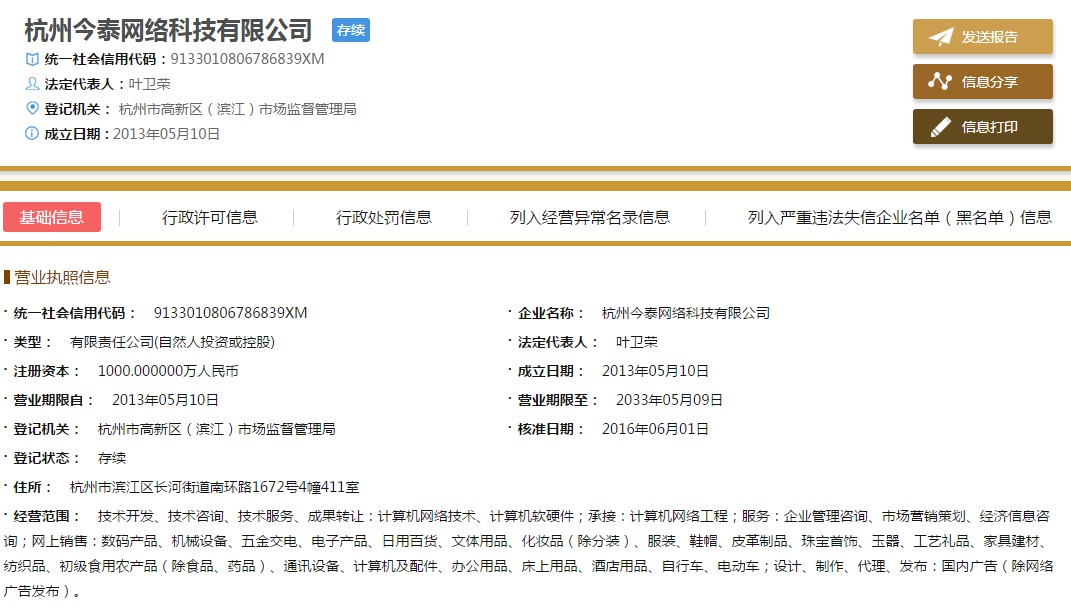
Task: View 列入经营异常名录信息 tab
Action: pos(590,217)
